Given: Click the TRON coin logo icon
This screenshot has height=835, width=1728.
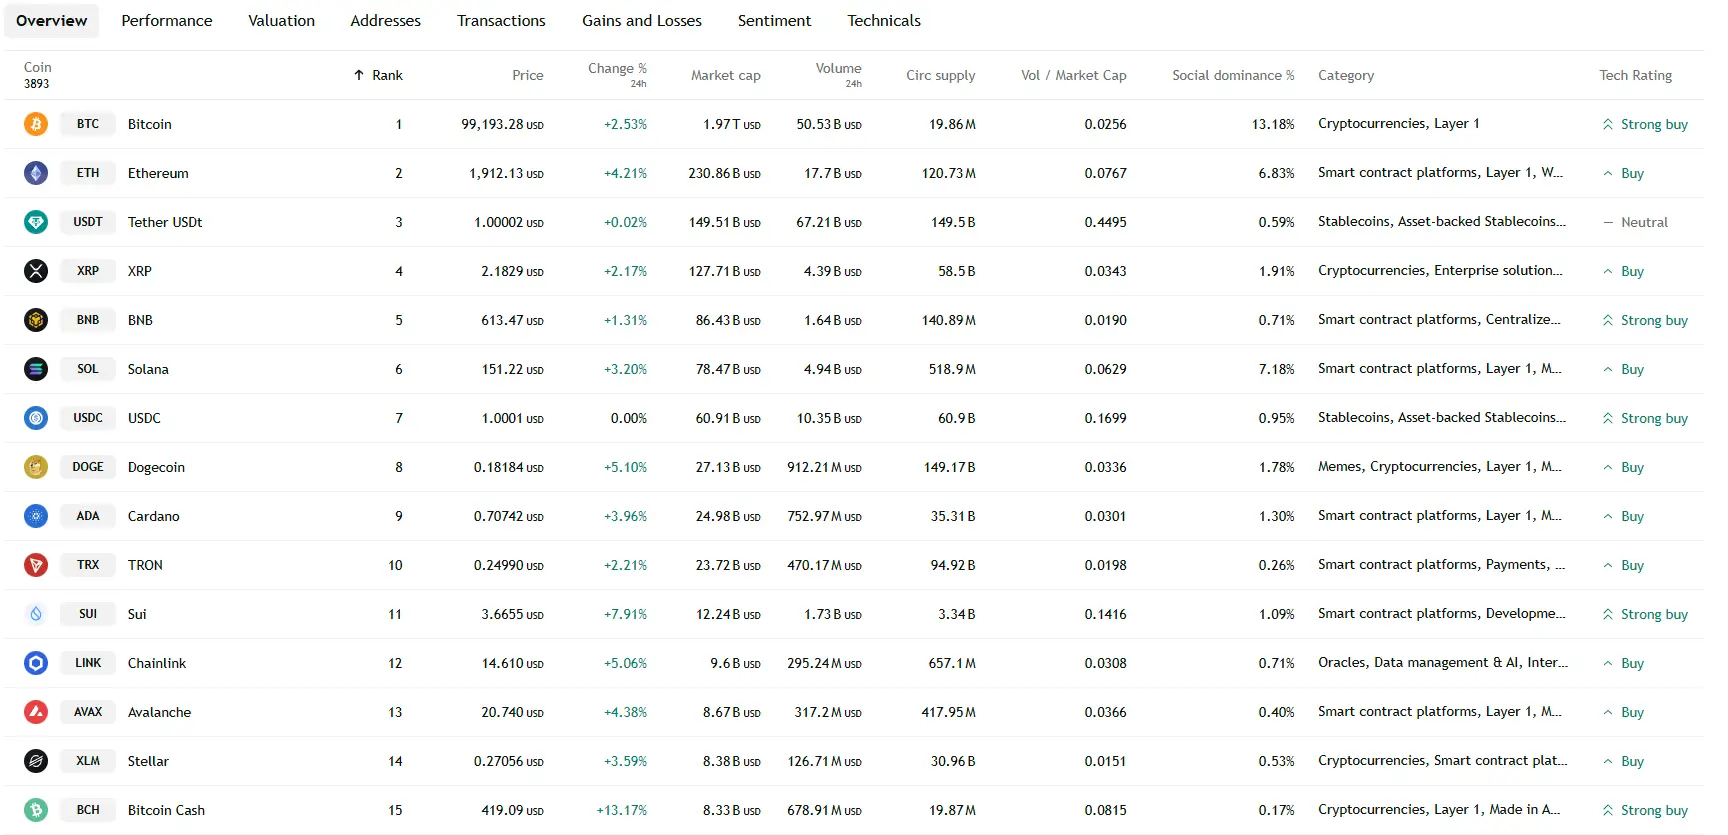Looking at the screenshot, I should (x=36, y=565).
